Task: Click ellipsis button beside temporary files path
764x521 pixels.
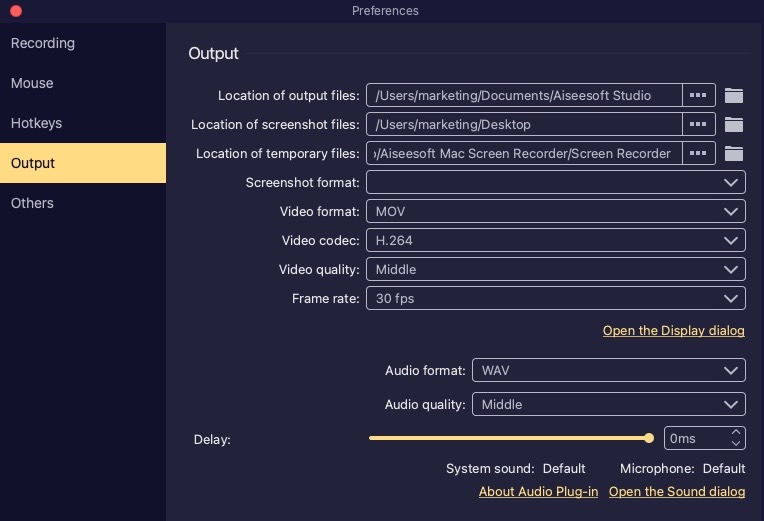Action: [x=699, y=154]
